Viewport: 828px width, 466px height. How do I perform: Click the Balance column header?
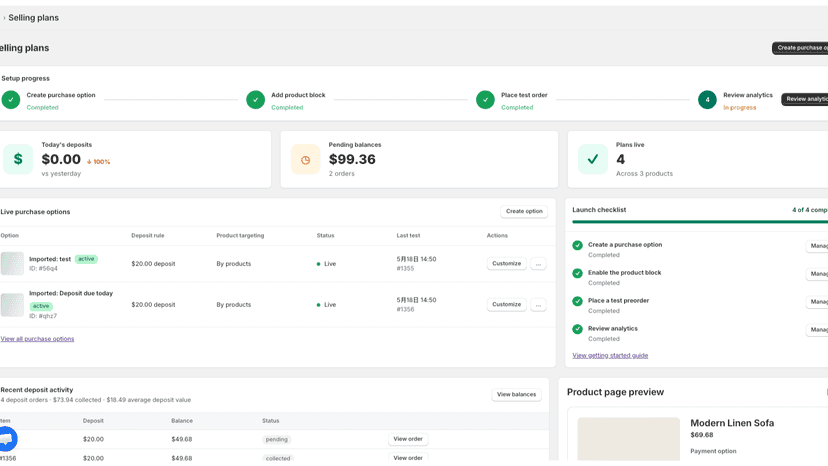point(182,421)
